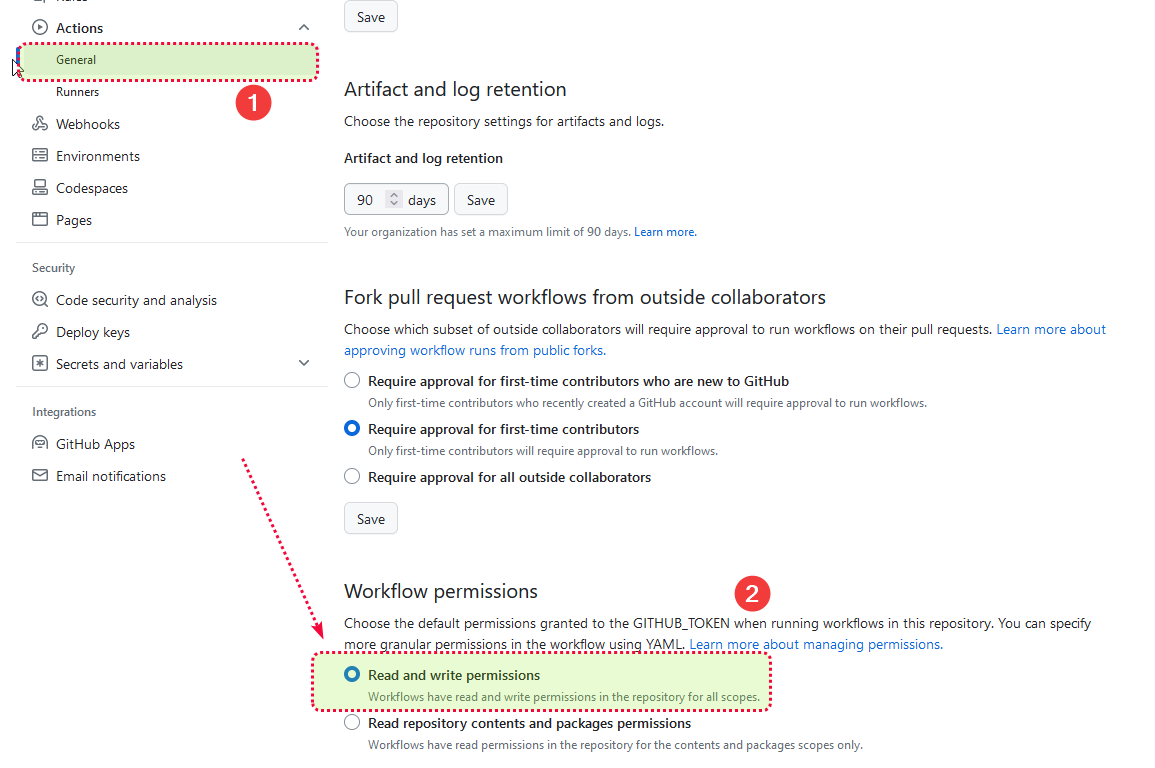The width and height of the screenshot is (1155, 768).
Task: Save the artifact and log retention setting
Action: point(481,200)
